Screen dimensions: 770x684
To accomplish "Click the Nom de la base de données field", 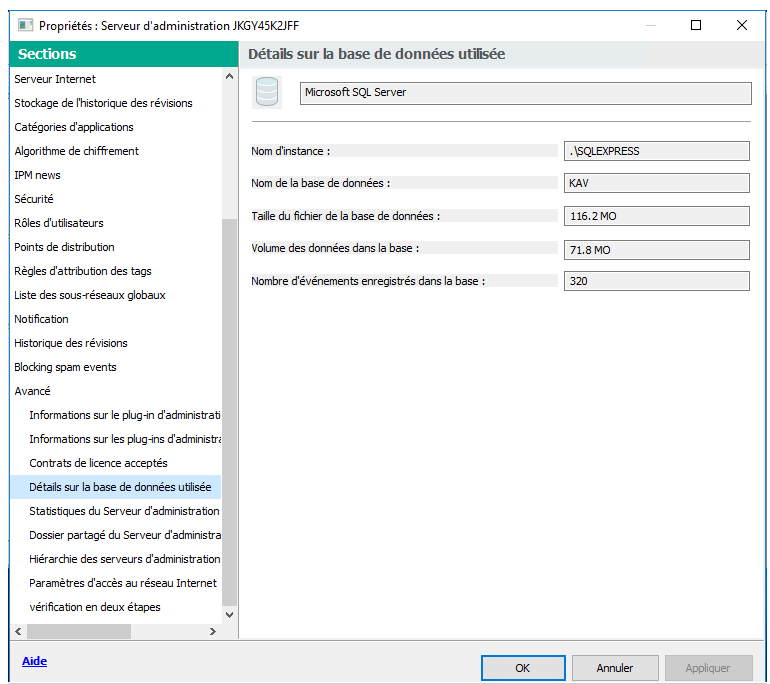I will 656,183.
